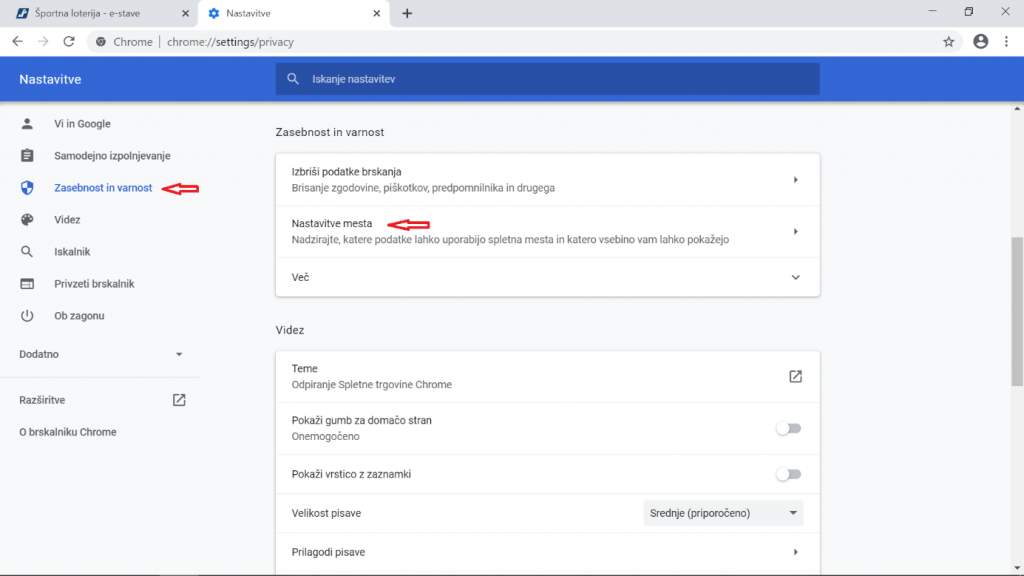Click the Zasebnost in varnost shield icon
Image resolution: width=1024 pixels, height=576 pixels.
coord(27,188)
